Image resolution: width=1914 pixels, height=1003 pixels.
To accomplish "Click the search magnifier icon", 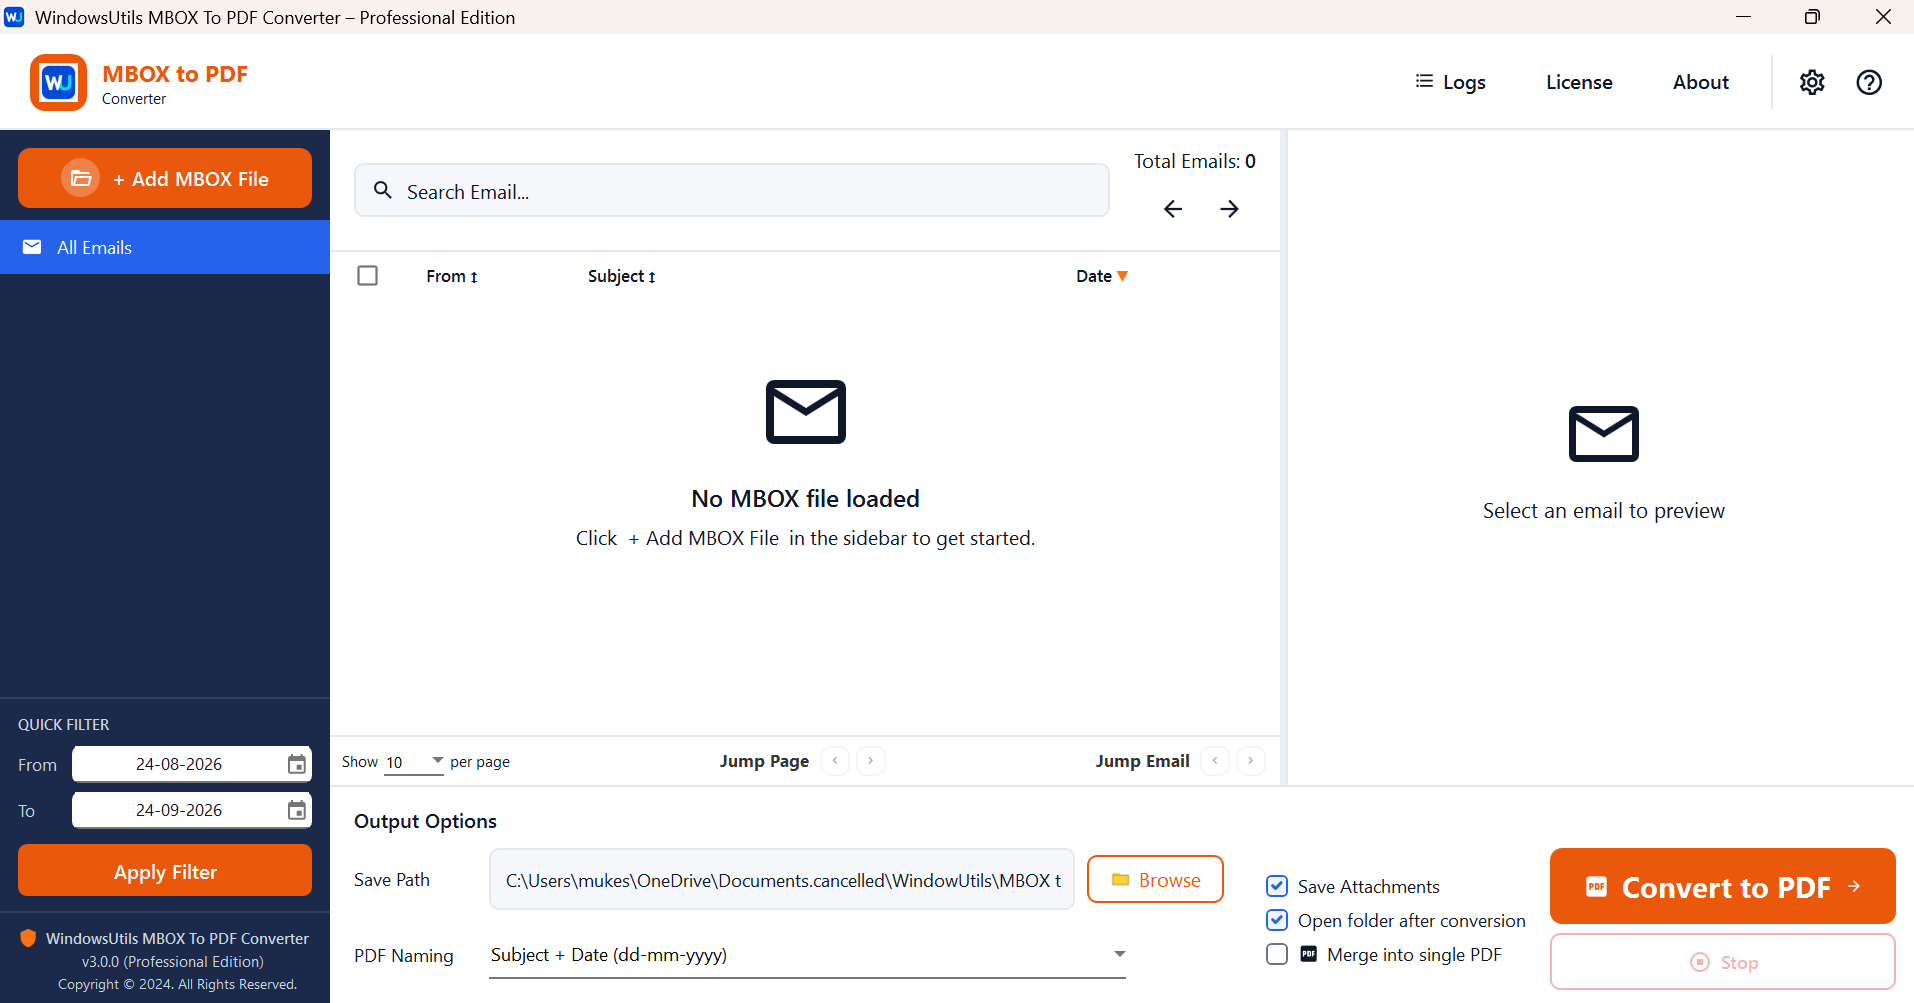I will [x=383, y=190].
